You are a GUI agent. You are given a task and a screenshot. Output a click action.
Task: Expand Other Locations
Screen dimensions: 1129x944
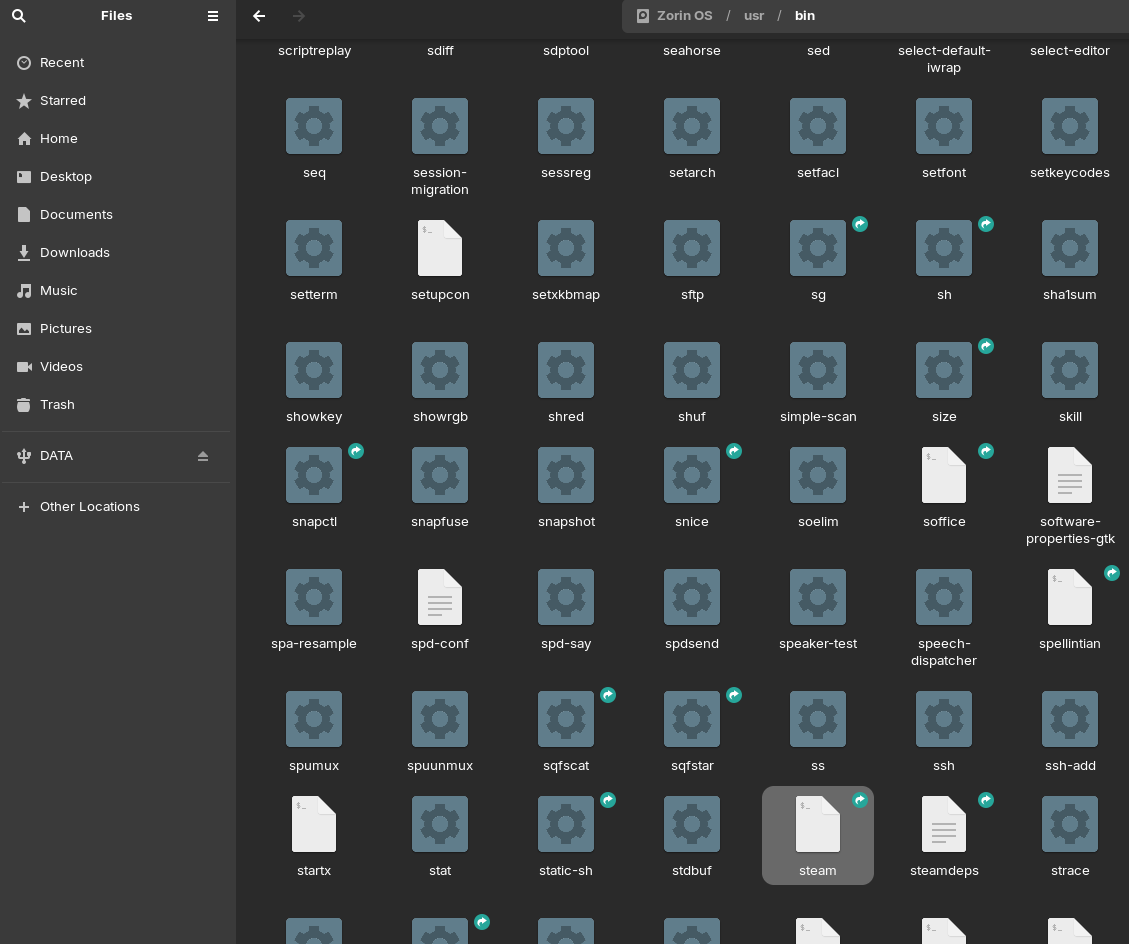click(x=89, y=506)
